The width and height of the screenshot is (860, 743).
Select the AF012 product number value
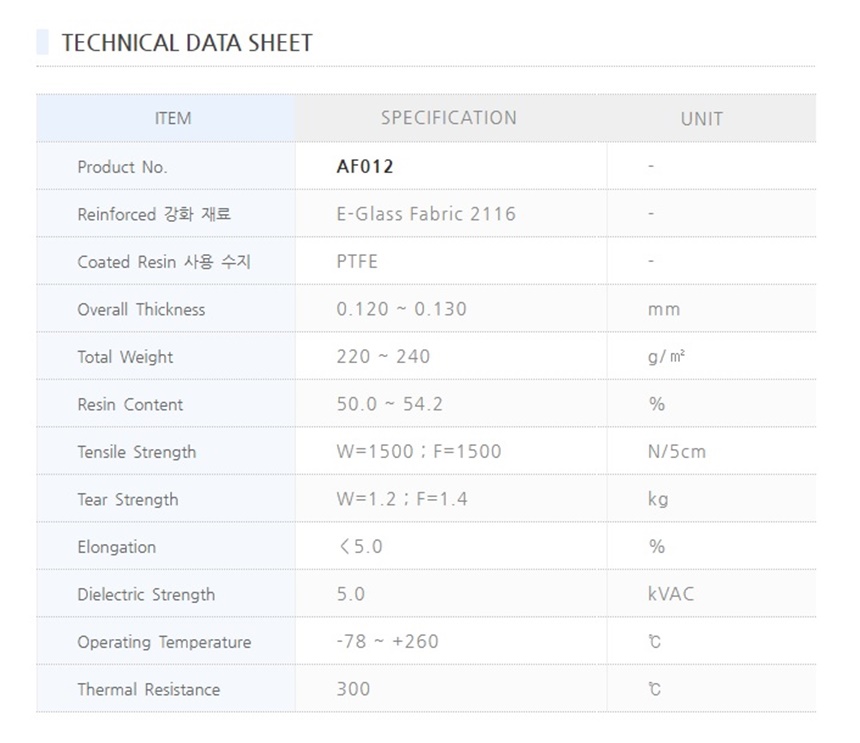pos(365,167)
